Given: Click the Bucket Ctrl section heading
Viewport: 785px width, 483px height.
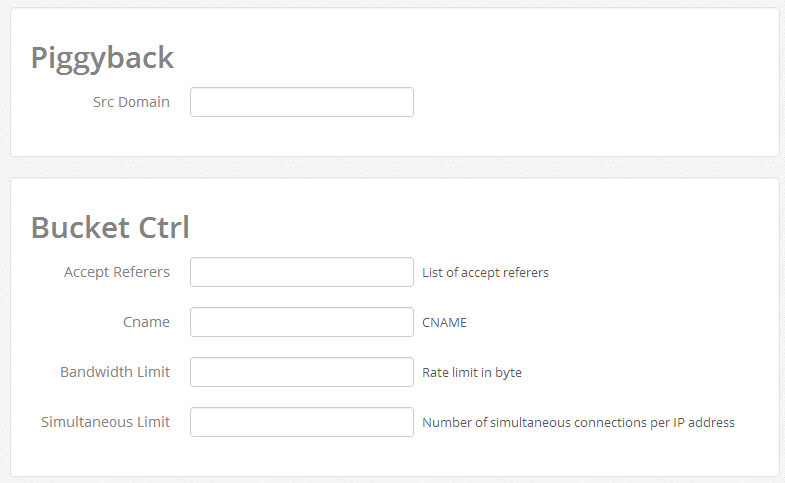Looking at the screenshot, I should [x=110, y=227].
